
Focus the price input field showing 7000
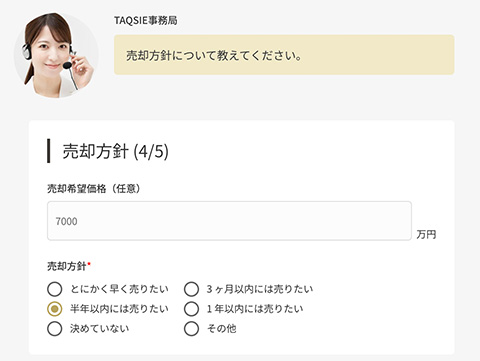(x=229, y=221)
